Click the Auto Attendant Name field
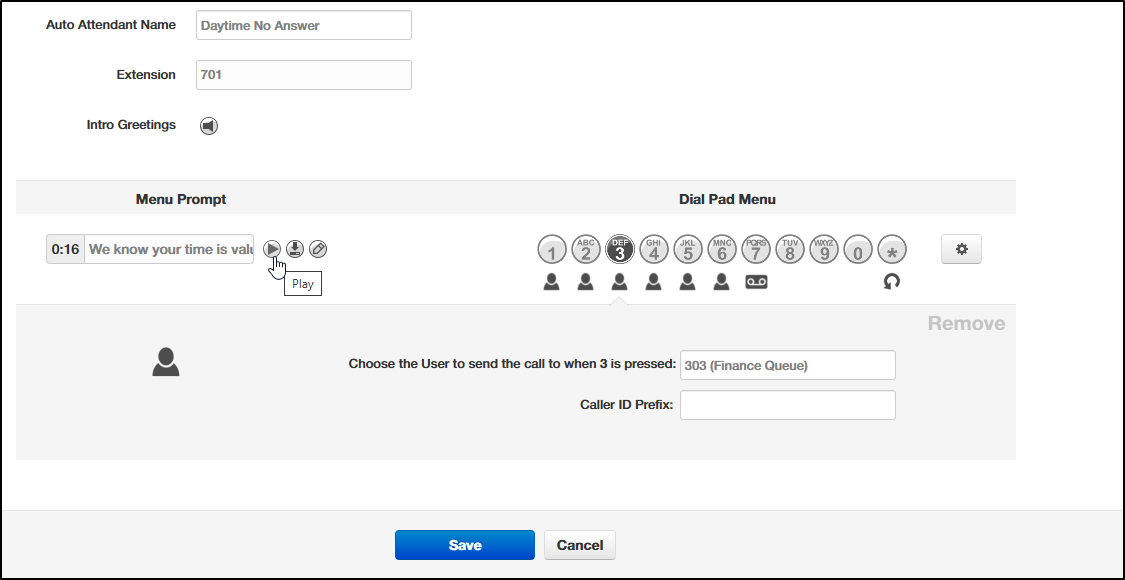Screen dimensions: 1125x580 pos(304,25)
